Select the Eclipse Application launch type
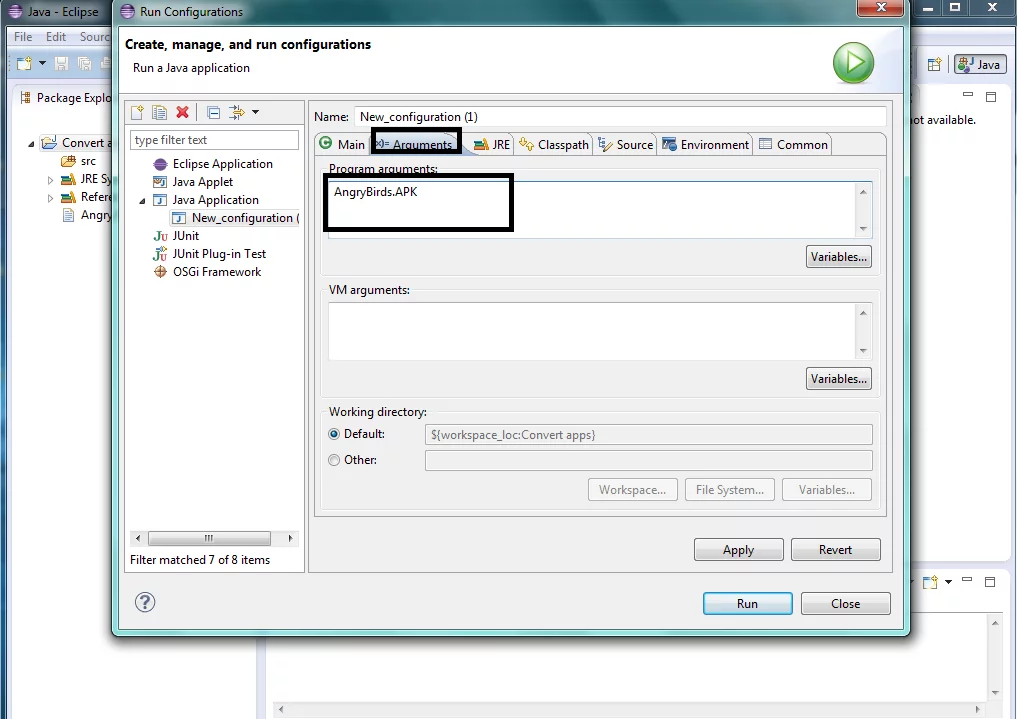 (222, 164)
